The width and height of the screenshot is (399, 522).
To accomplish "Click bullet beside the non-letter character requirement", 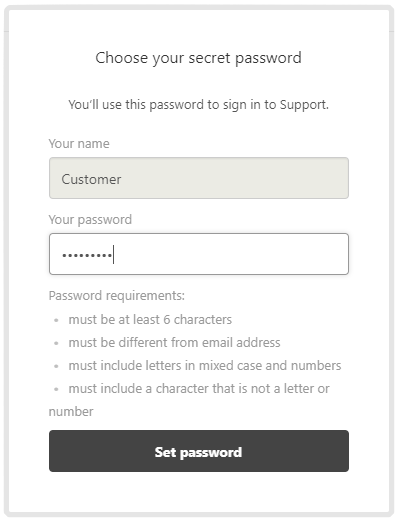I will 56,389.
